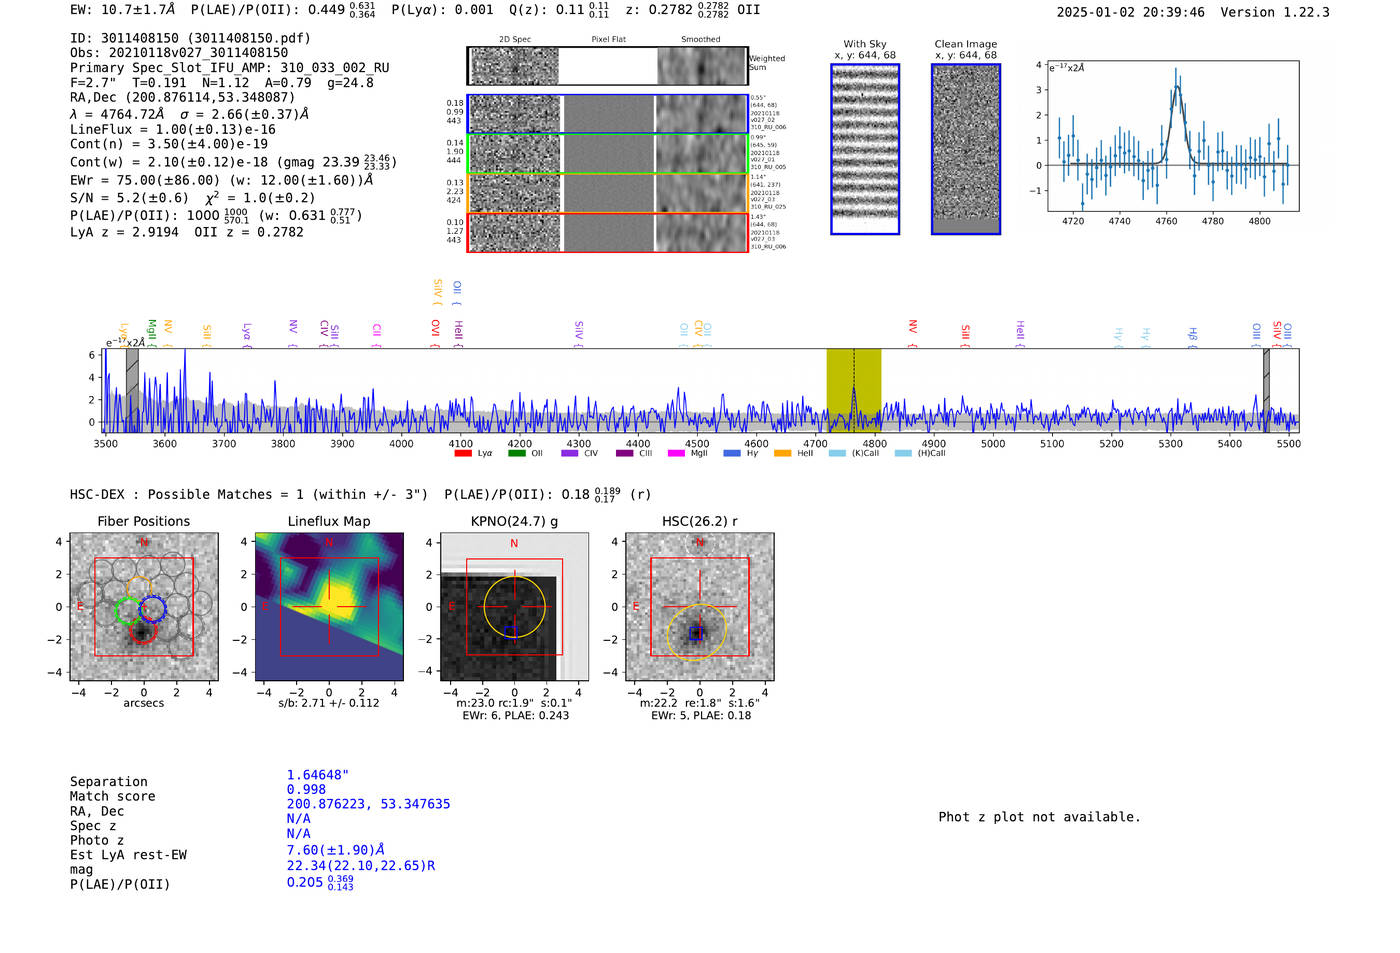Click the yellow aperture circle in KPNO image
Image resolution: width=1400 pixels, height=953 pixels.
pos(515,607)
